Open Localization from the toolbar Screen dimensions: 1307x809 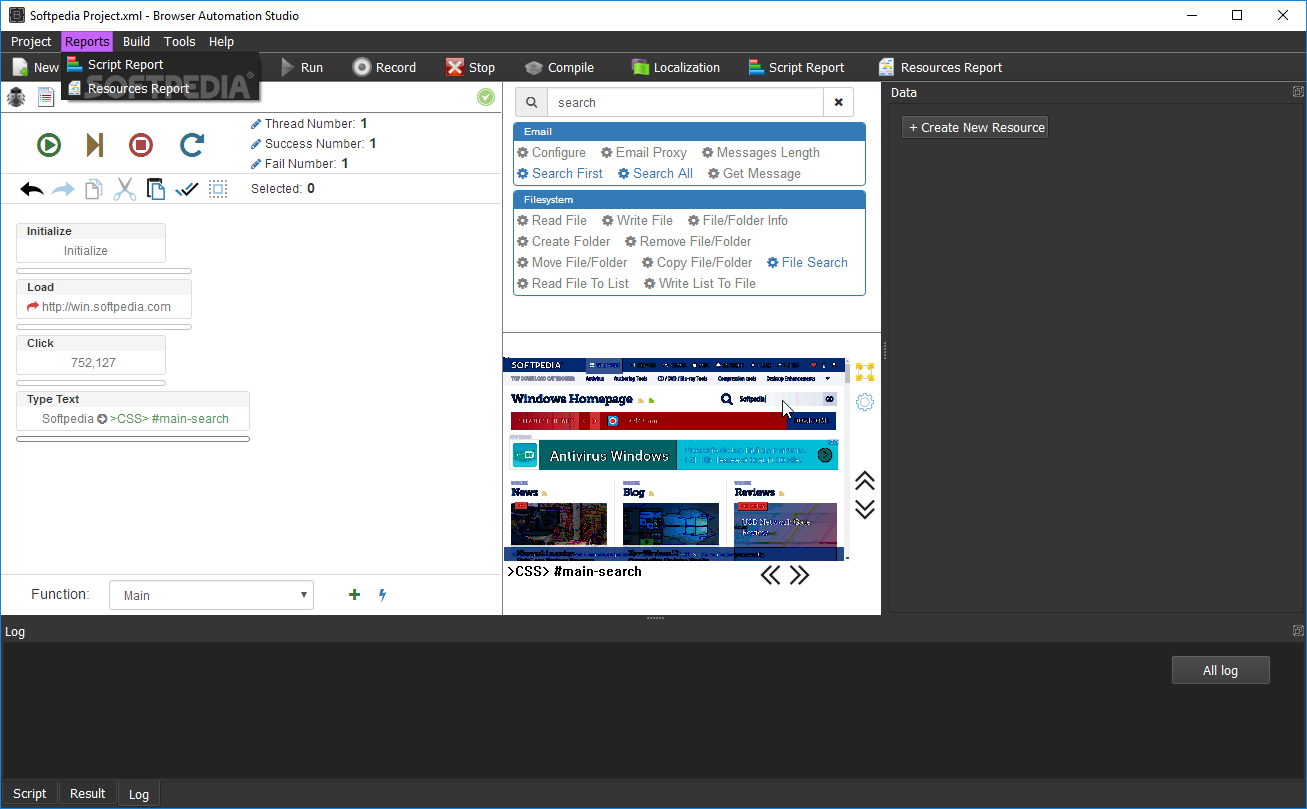(675, 67)
